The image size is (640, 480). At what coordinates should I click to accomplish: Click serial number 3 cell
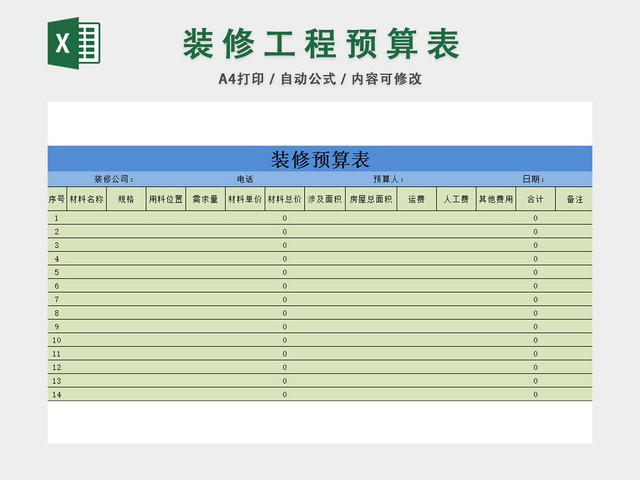57,245
